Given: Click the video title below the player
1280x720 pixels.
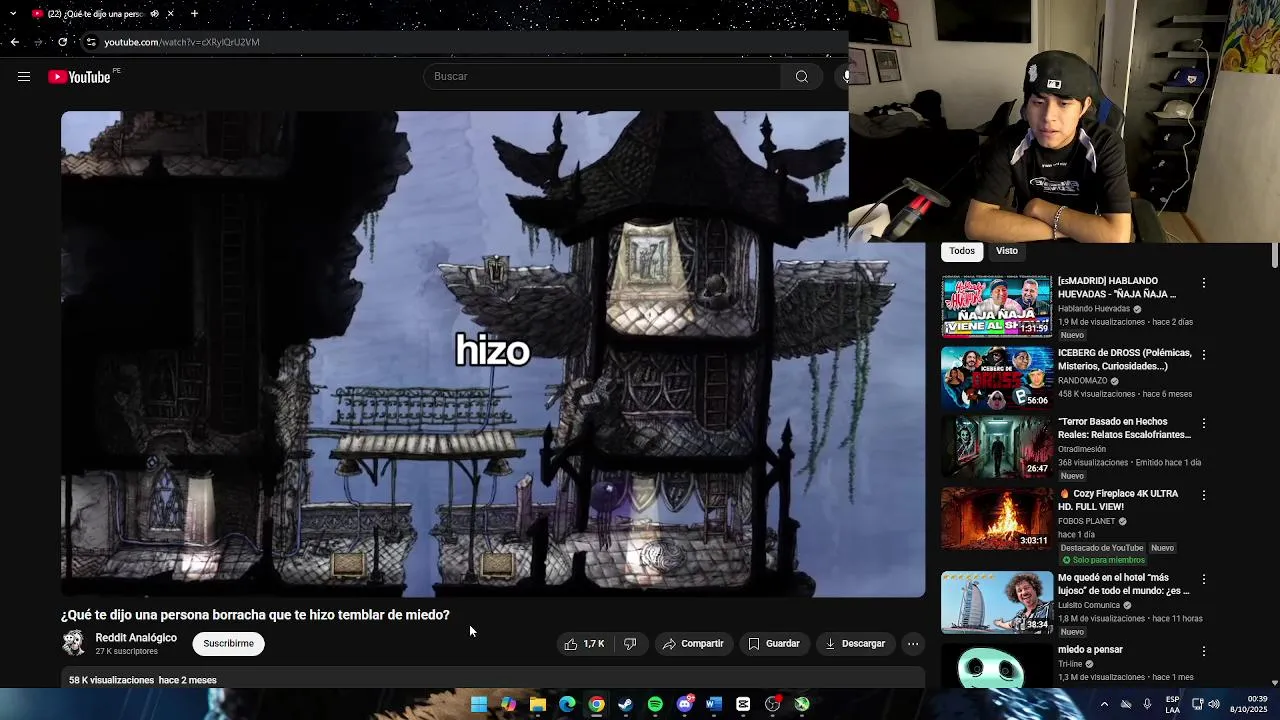Looking at the screenshot, I should (x=255, y=615).
